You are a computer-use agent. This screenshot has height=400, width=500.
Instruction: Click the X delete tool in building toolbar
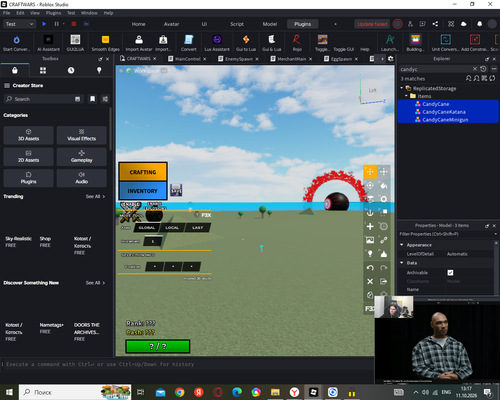[370, 282]
